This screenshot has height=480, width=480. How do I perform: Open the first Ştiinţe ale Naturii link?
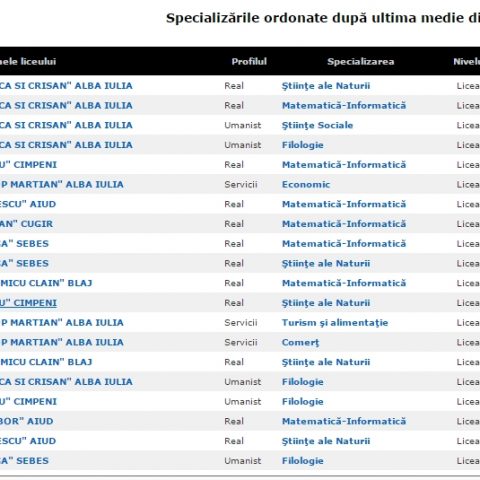tap(326, 86)
